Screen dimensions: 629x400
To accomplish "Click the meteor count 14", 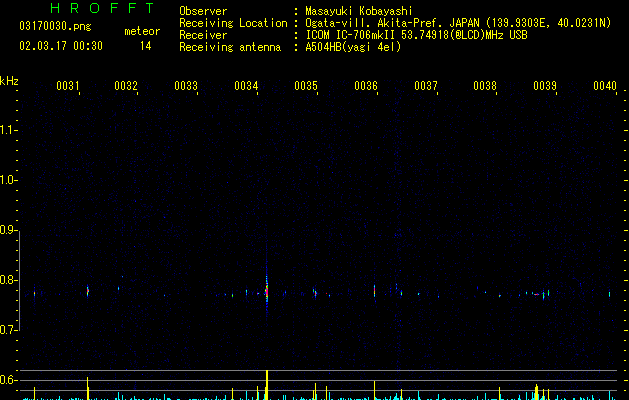I will (x=146, y=46).
